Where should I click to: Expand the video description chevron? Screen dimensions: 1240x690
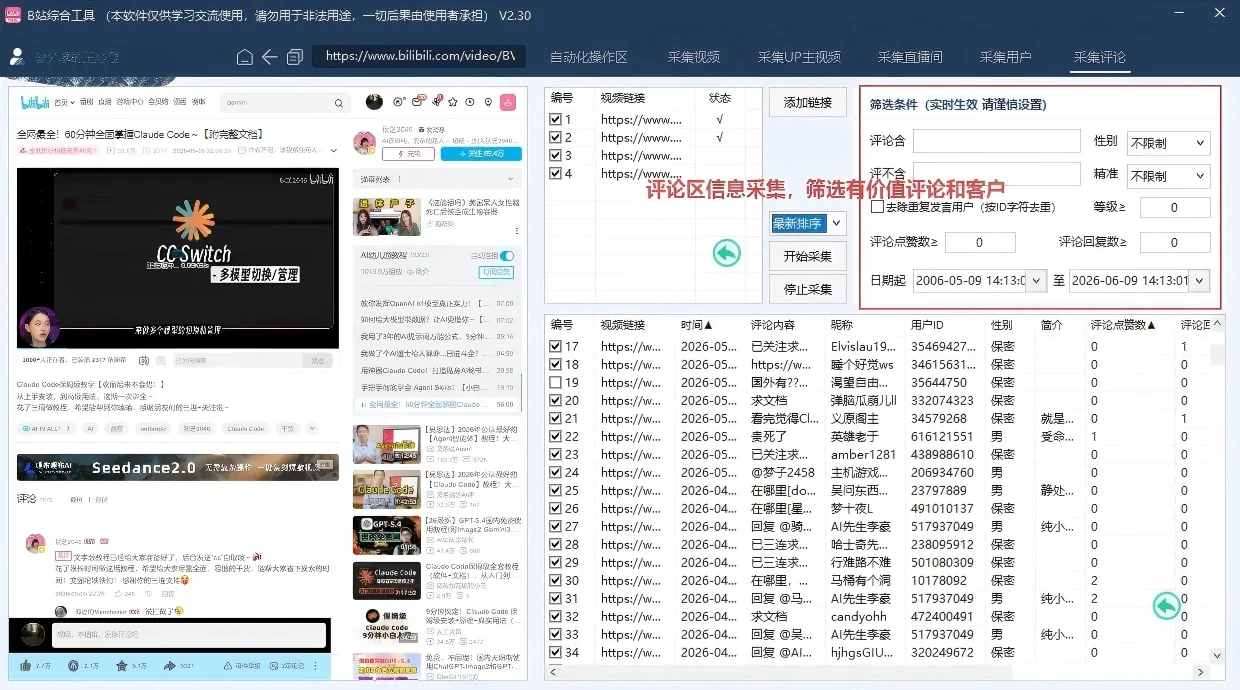333,150
